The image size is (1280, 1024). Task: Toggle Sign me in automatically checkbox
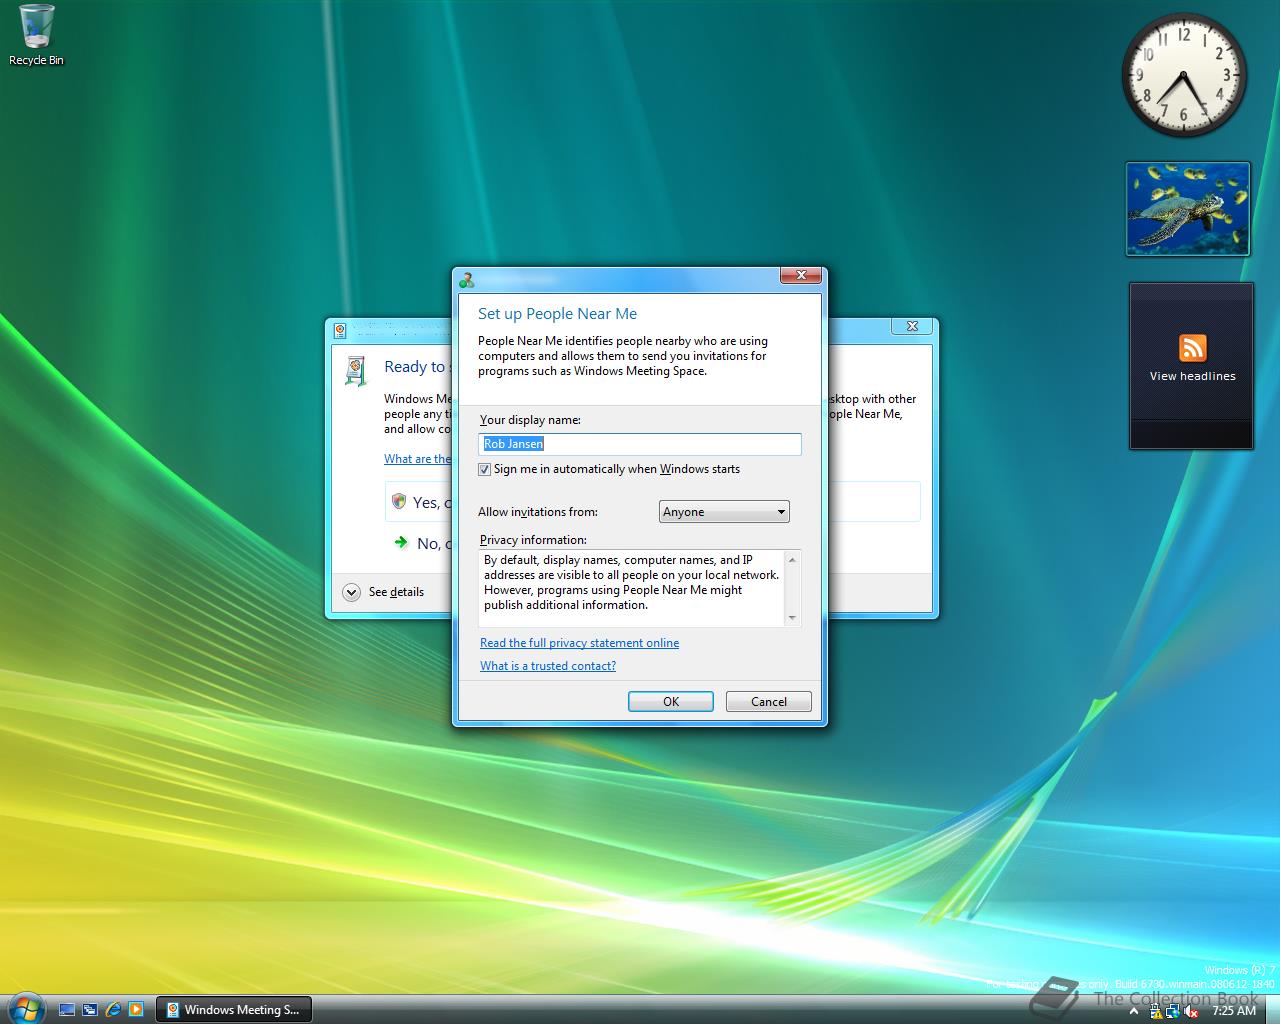click(485, 469)
